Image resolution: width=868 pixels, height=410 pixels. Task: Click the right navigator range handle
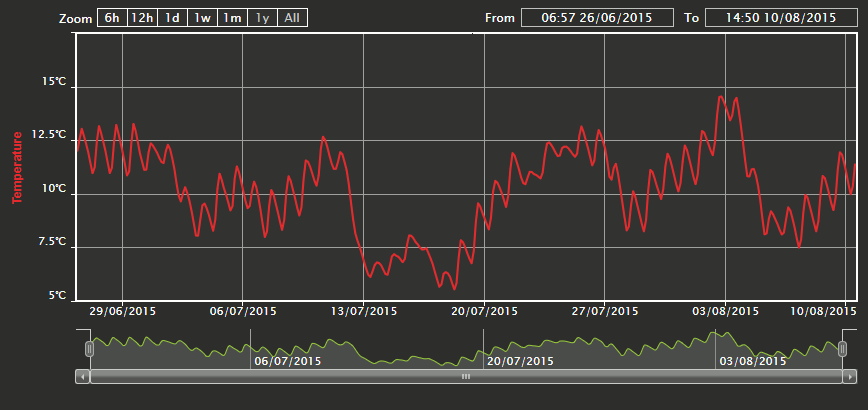(842, 349)
